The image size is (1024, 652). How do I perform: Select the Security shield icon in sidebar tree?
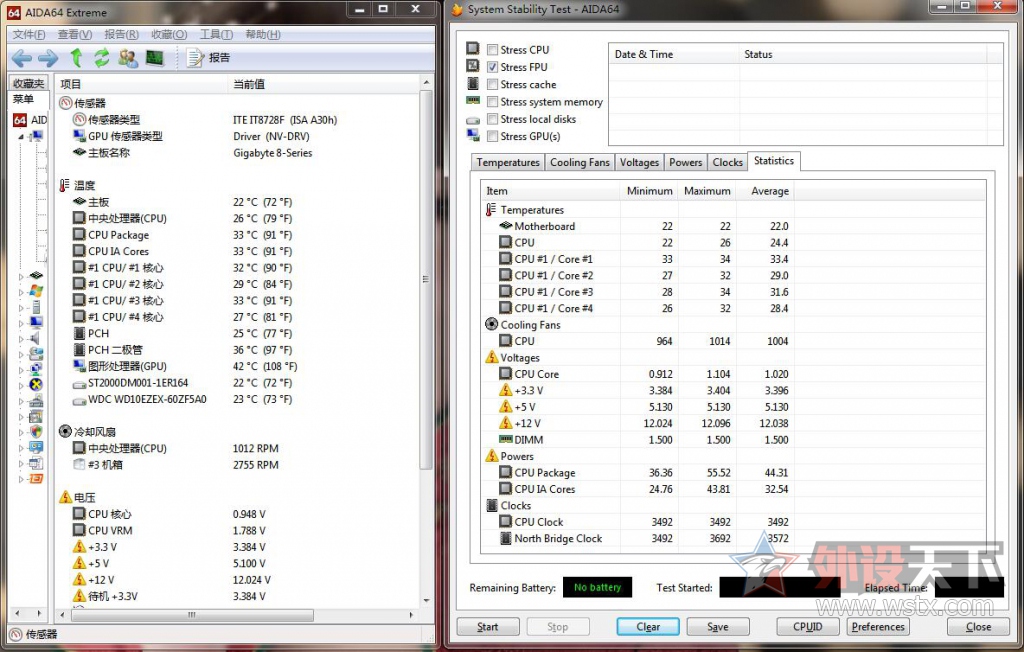[37, 432]
